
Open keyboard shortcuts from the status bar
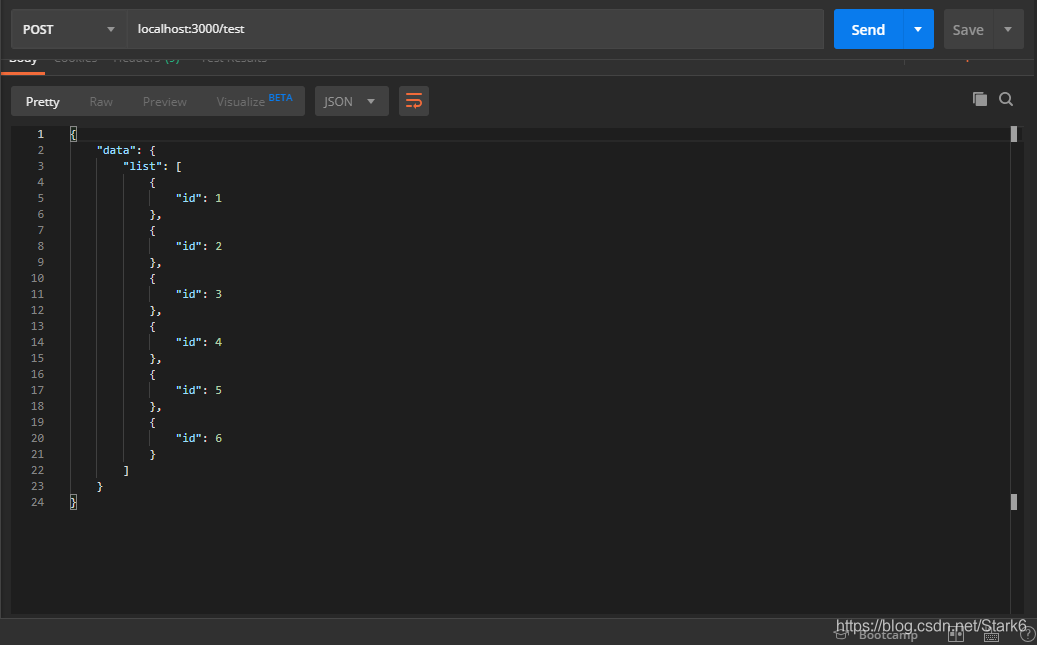[x=990, y=633]
